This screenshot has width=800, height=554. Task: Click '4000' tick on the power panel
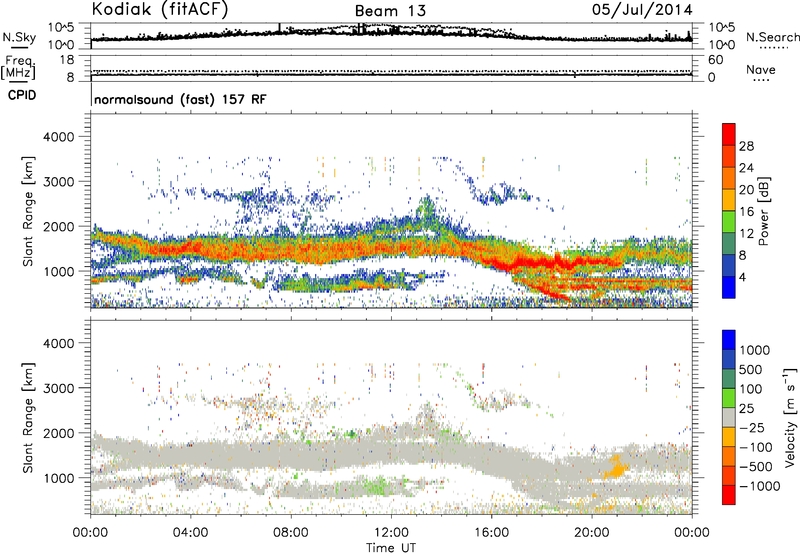coord(58,137)
